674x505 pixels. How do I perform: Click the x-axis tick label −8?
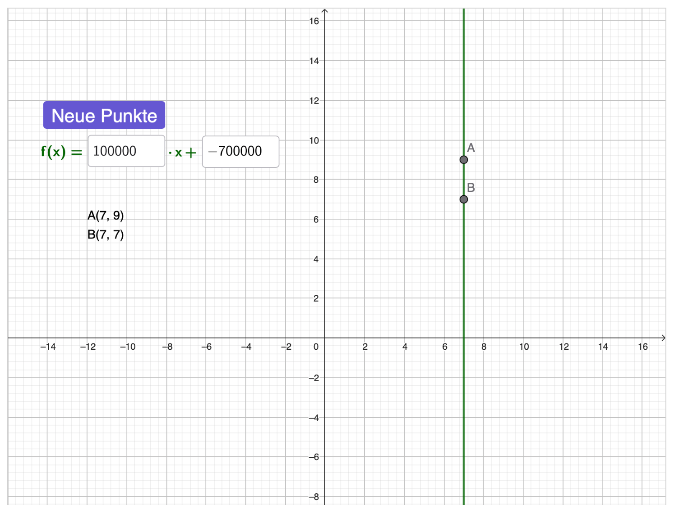point(167,347)
